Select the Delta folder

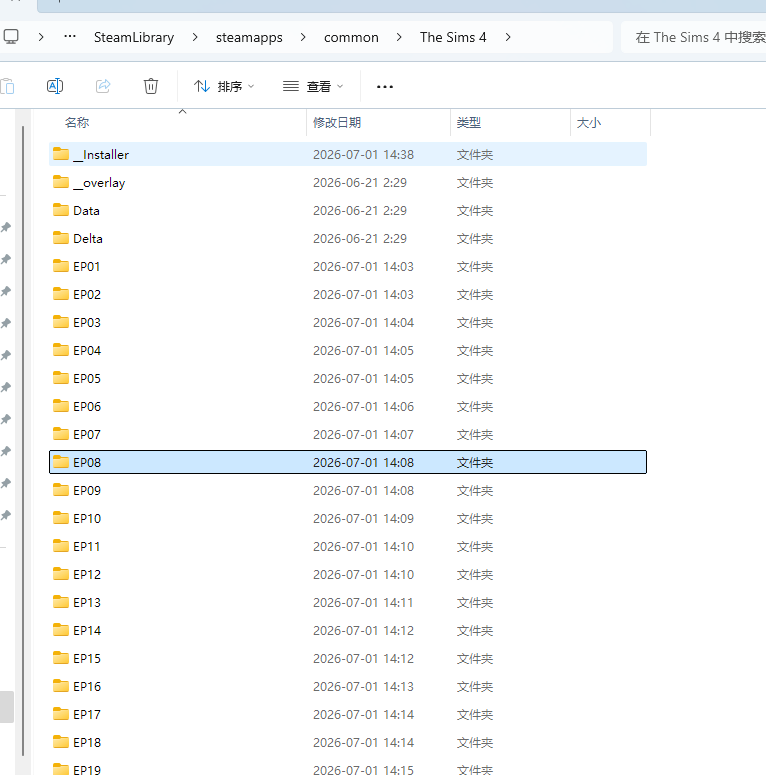point(348,238)
